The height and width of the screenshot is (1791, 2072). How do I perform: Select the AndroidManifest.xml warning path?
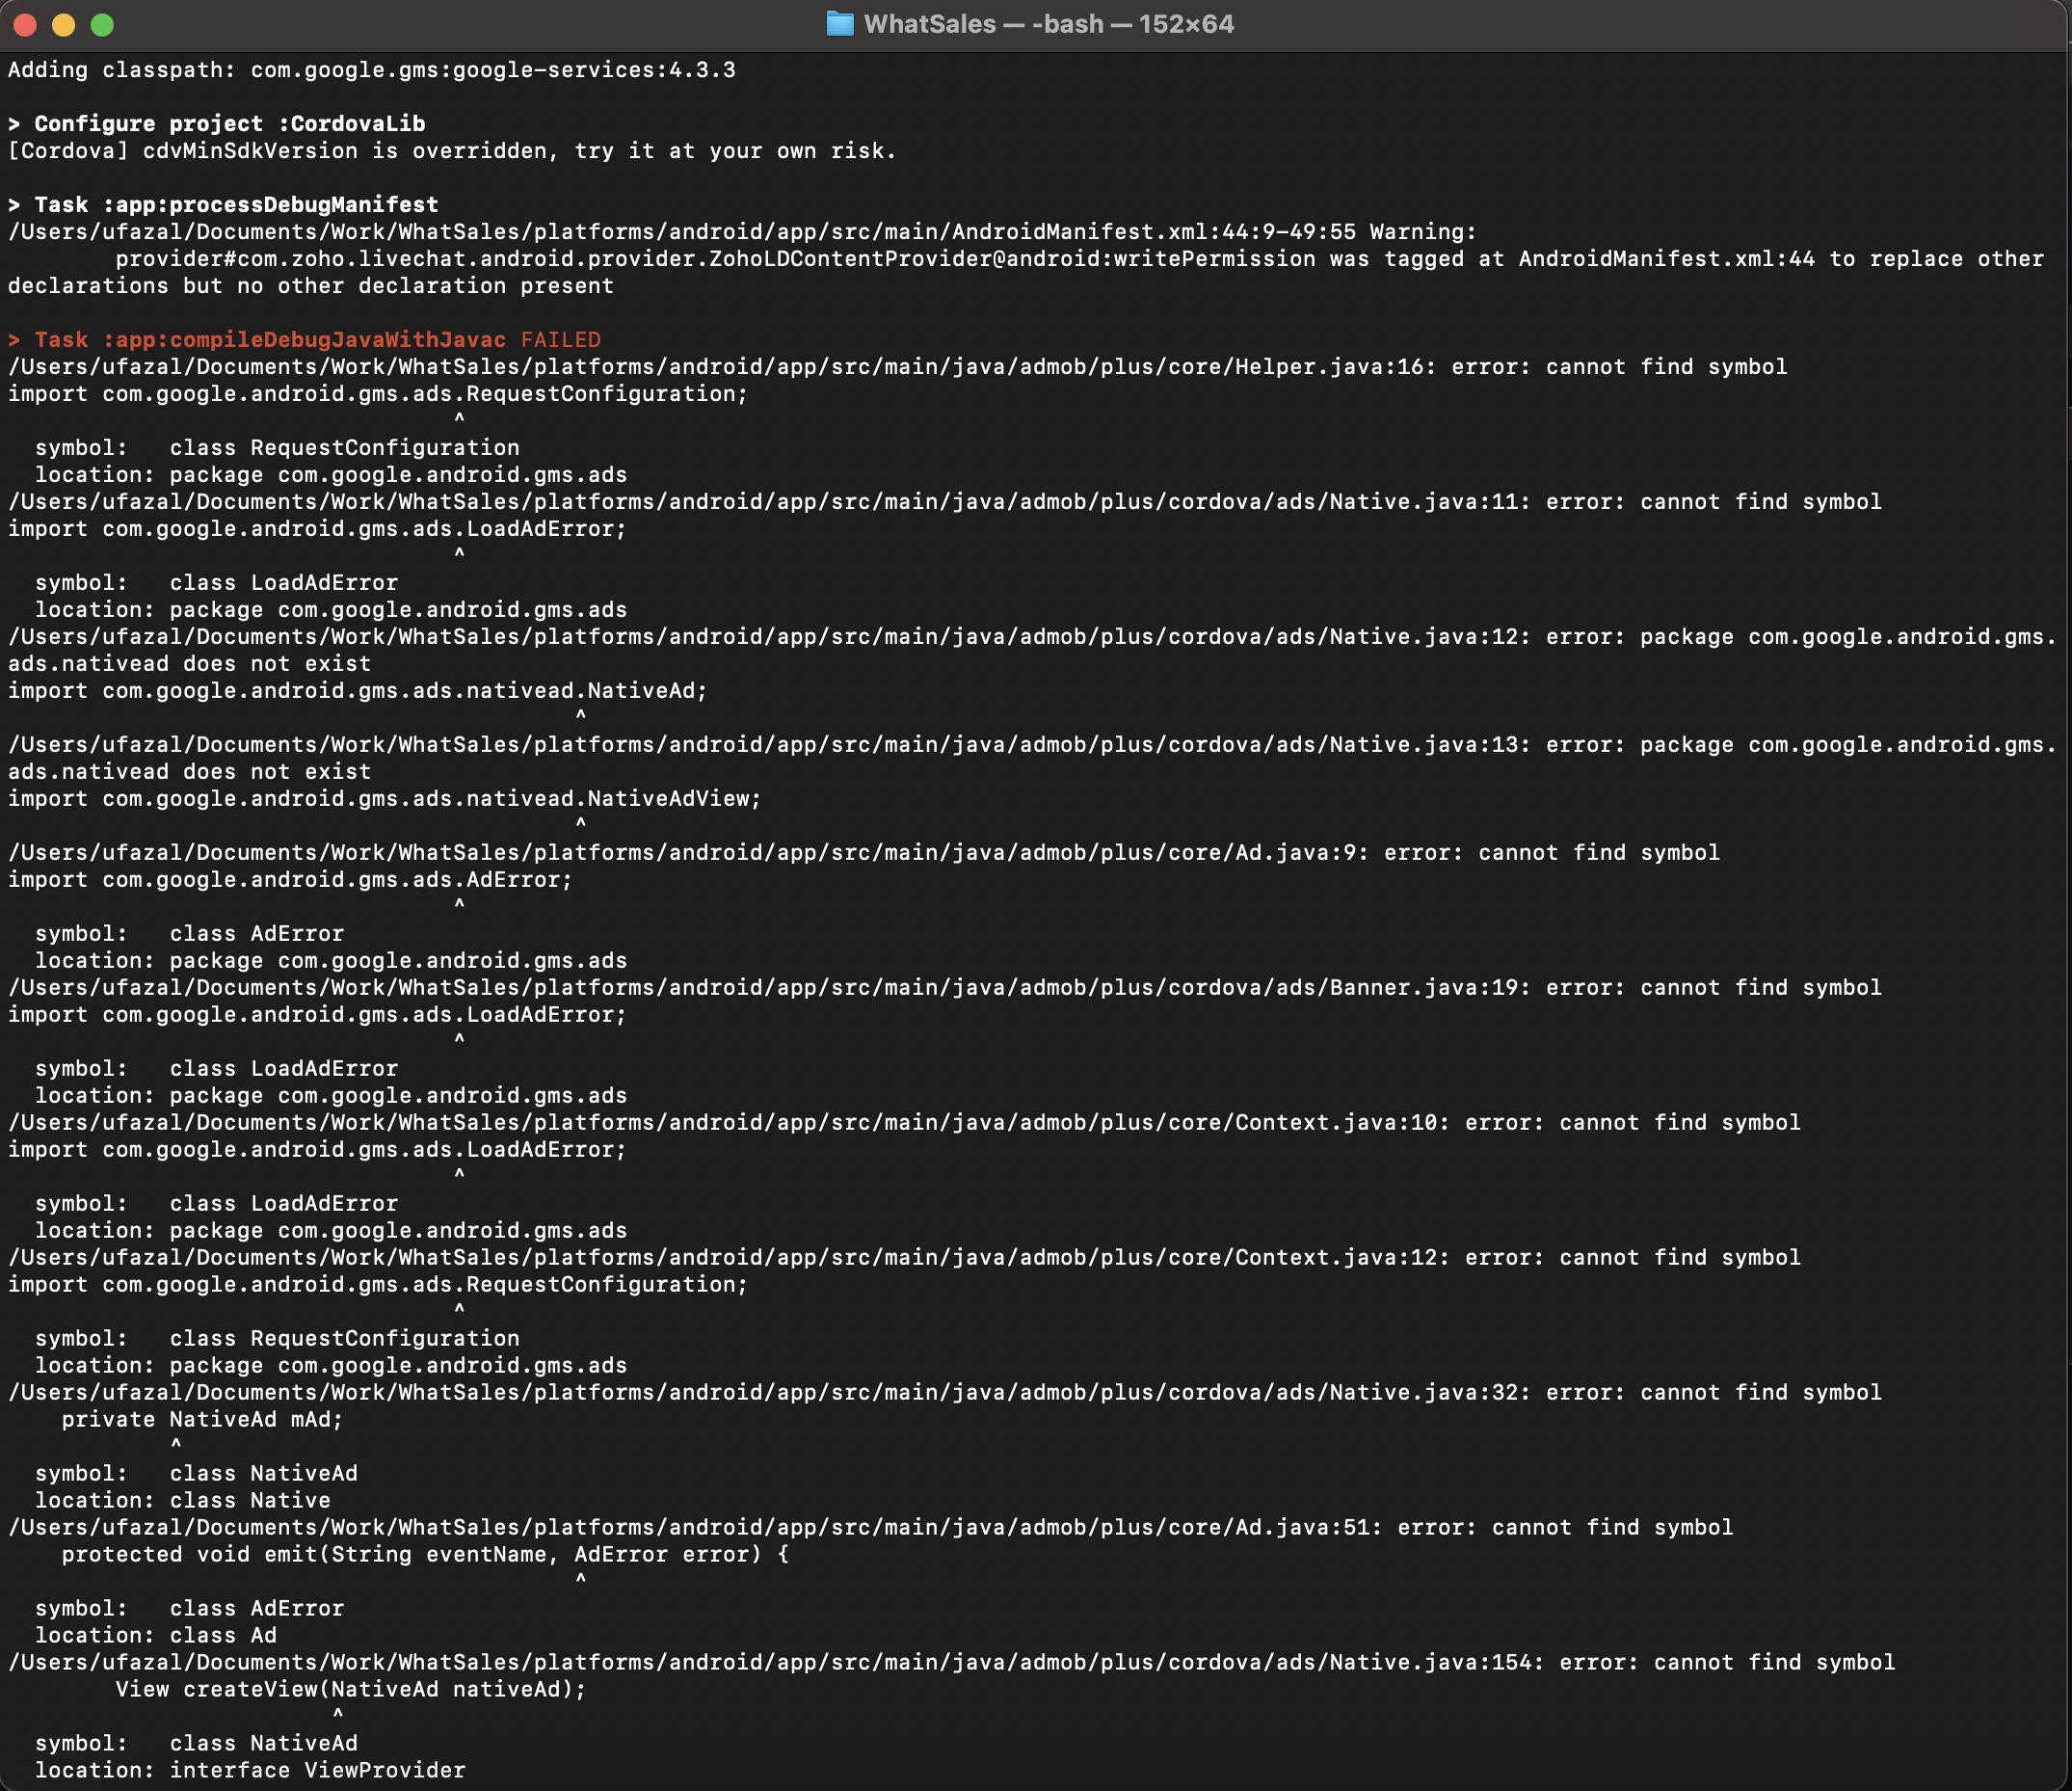[740, 231]
